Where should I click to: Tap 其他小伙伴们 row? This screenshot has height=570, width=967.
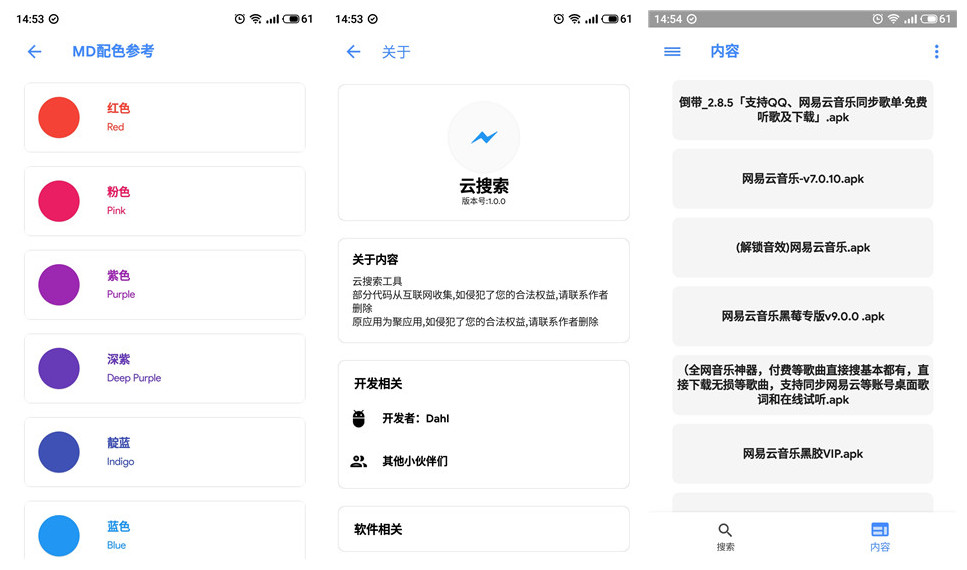click(x=484, y=461)
